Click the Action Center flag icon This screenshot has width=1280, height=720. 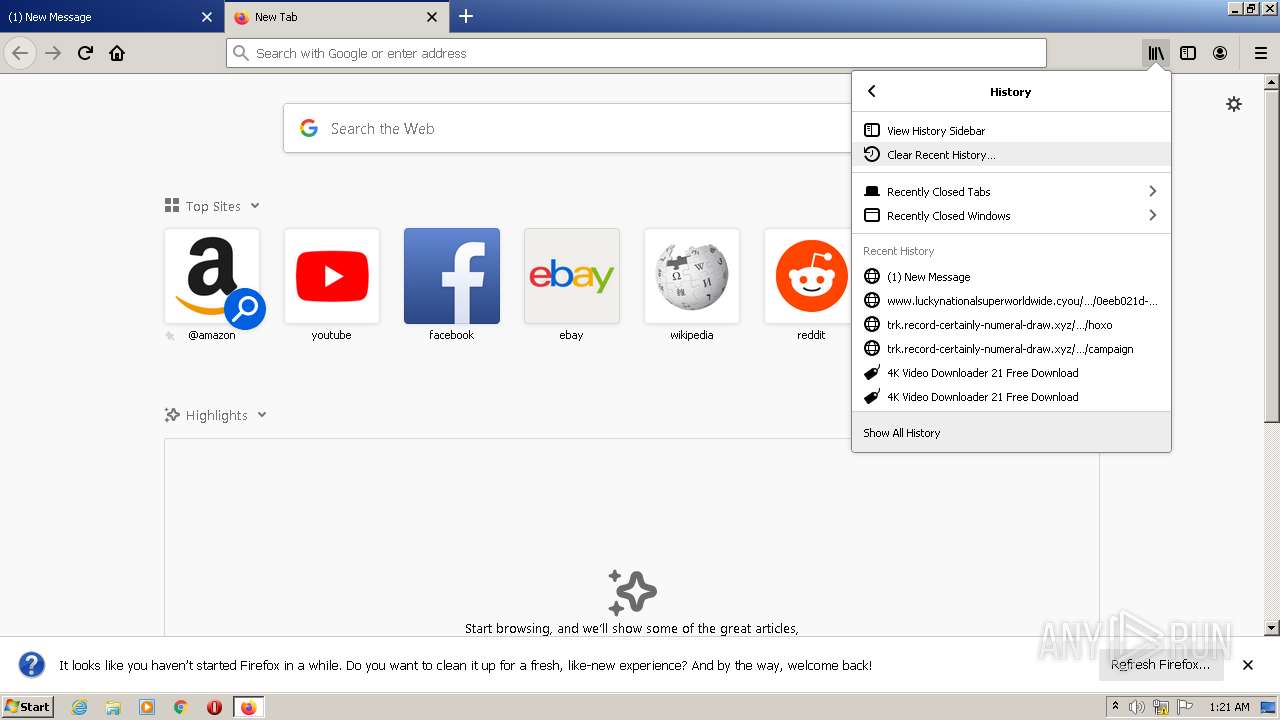click(x=1187, y=707)
